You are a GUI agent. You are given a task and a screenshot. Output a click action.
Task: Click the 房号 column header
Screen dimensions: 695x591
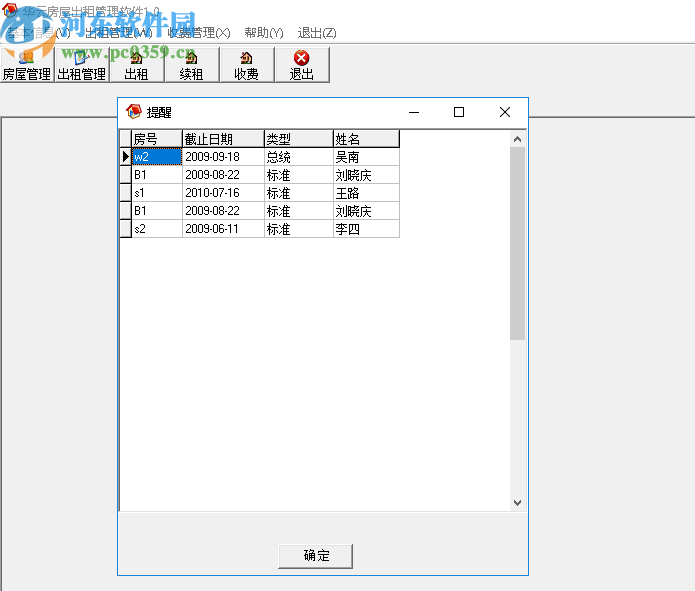157,139
